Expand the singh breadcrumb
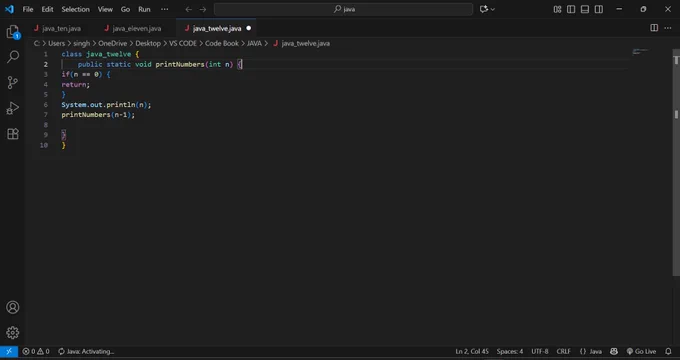680x360 pixels. pyautogui.click(x=81, y=43)
